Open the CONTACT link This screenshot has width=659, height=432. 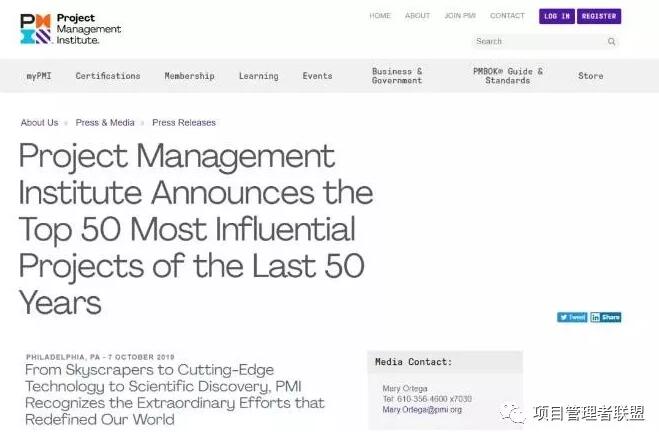point(507,16)
